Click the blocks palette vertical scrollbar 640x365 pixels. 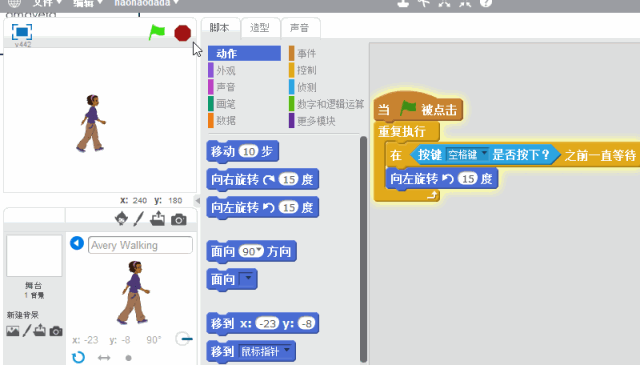tap(363, 249)
